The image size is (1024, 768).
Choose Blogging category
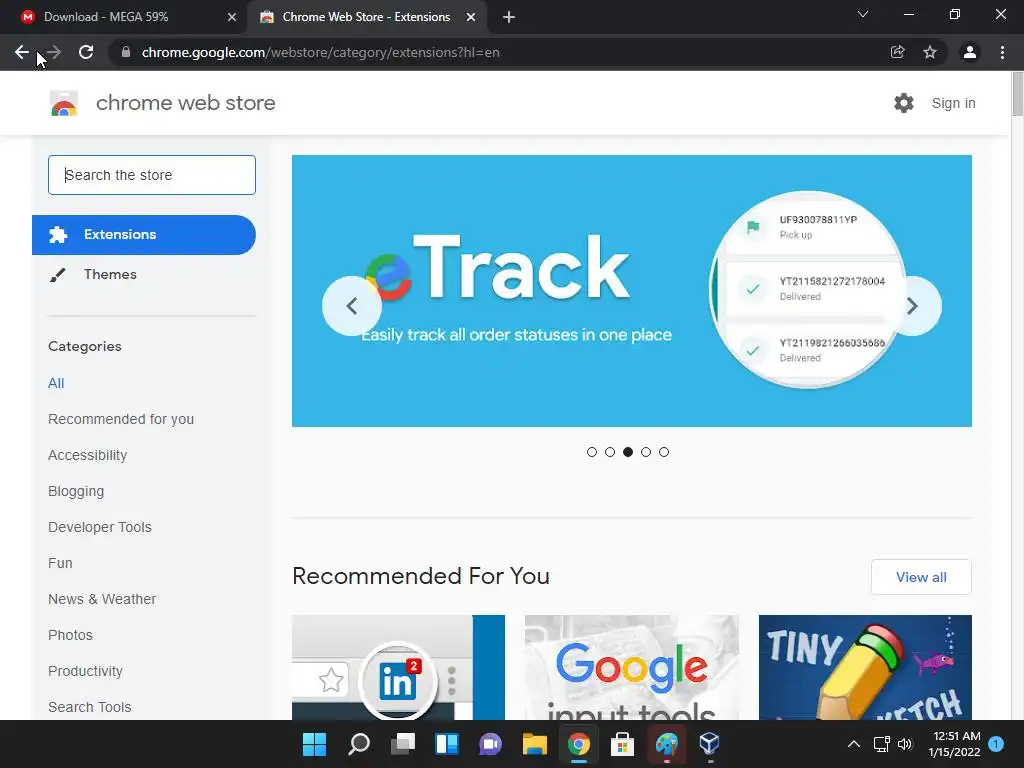tap(76, 491)
